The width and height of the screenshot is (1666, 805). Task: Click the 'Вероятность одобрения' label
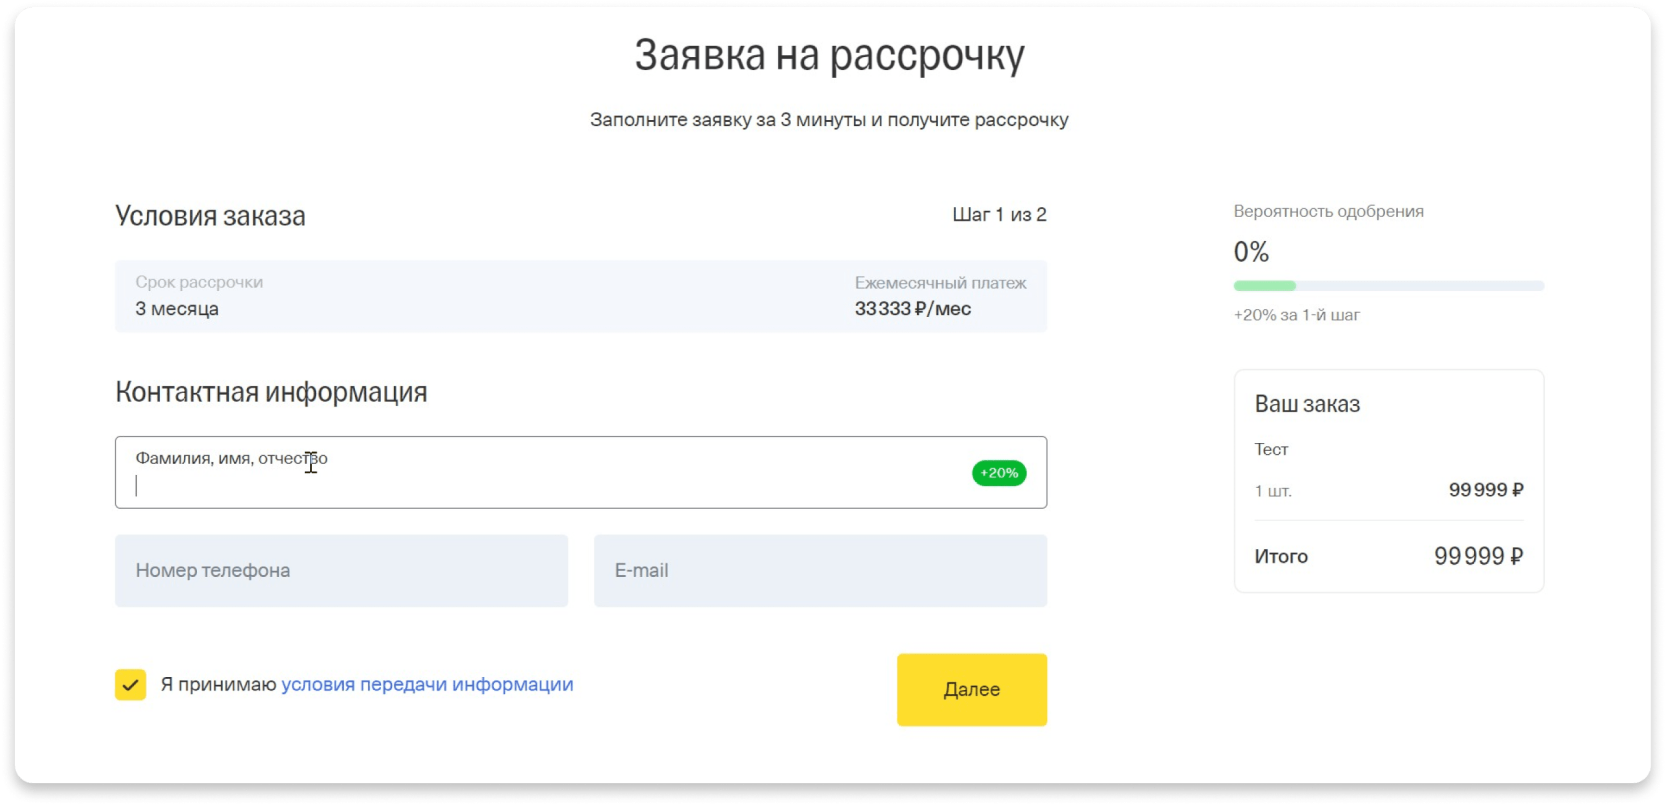1328,212
